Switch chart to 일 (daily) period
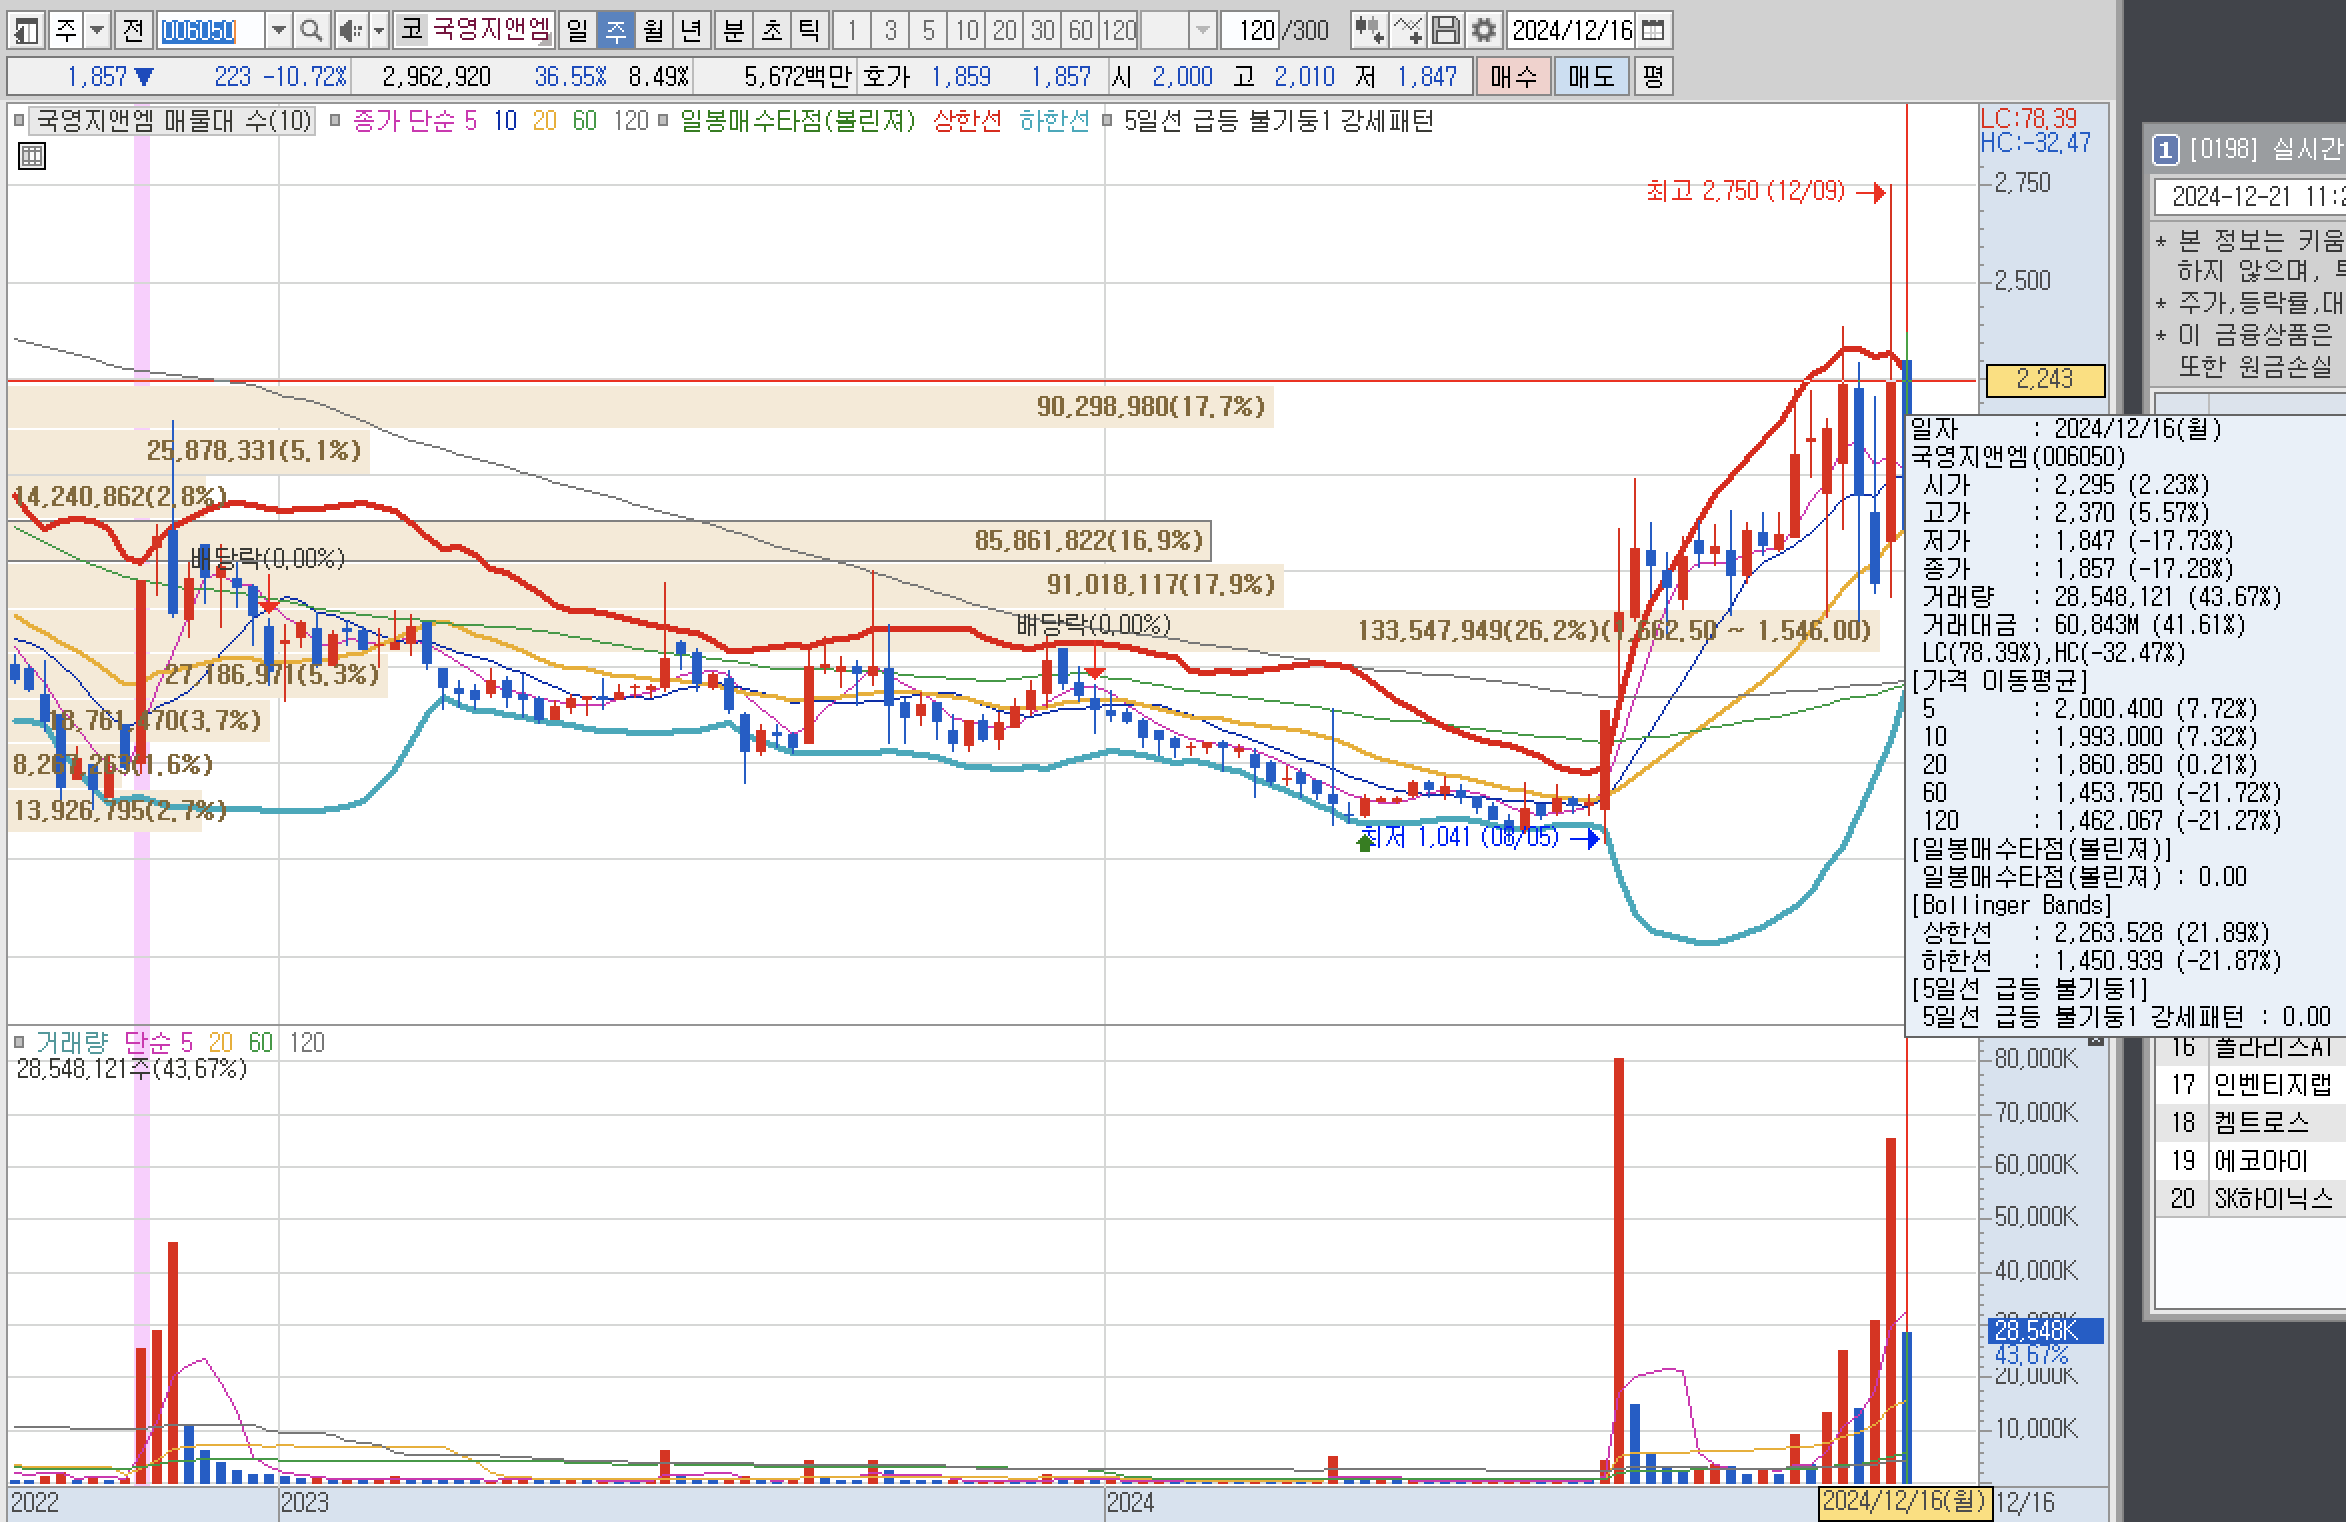This screenshot has width=2346, height=1522. [577, 31]
